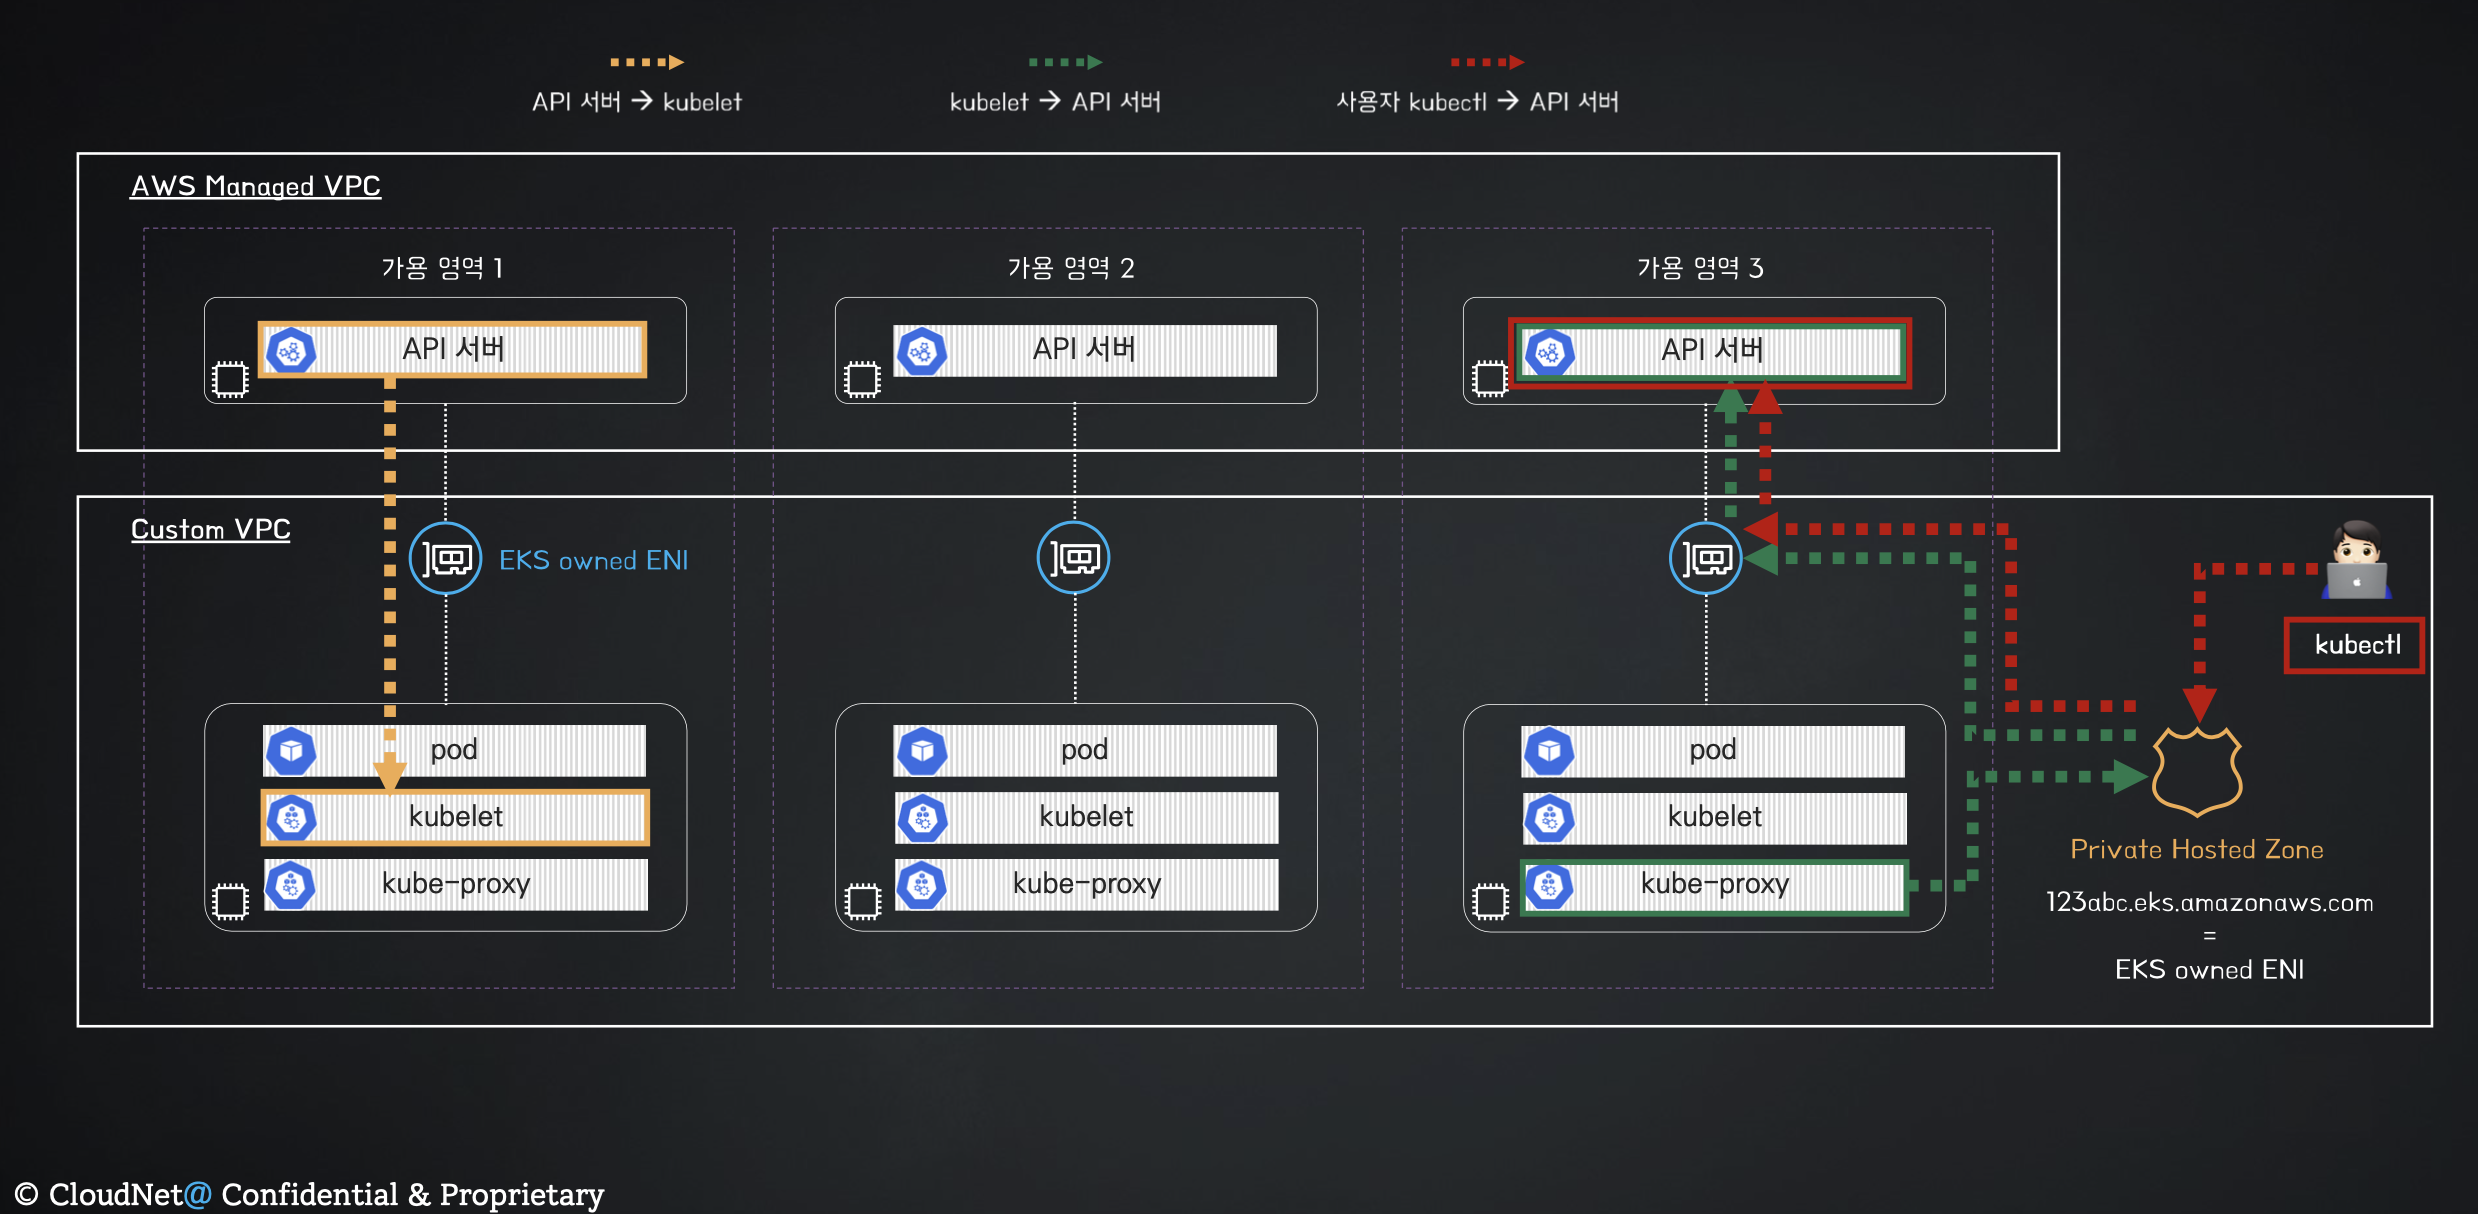The width and height of the screenshot is (2478, 1214).
Task: Click the green dashed arrow legend marker
Action: tap(1065, 62)
